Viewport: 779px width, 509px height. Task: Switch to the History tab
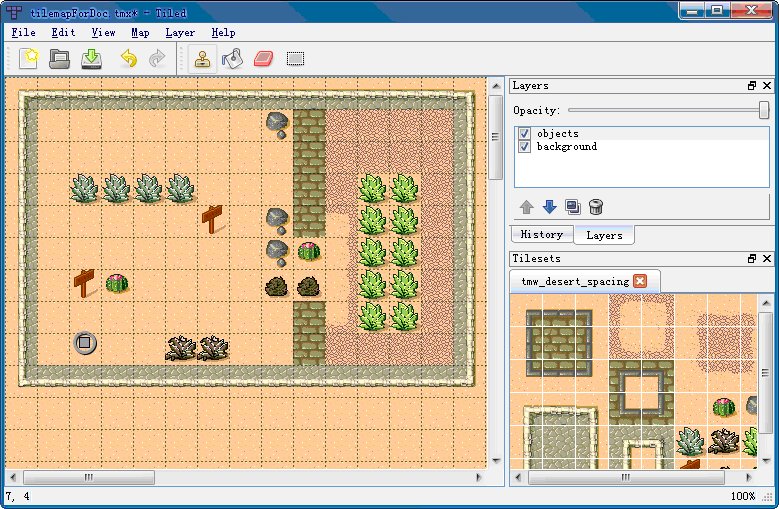pos(542,234)
